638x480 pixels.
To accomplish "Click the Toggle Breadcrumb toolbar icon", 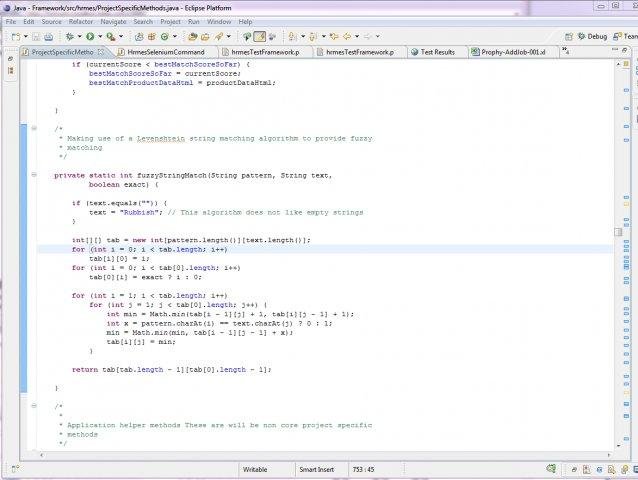I will (247, 37).
